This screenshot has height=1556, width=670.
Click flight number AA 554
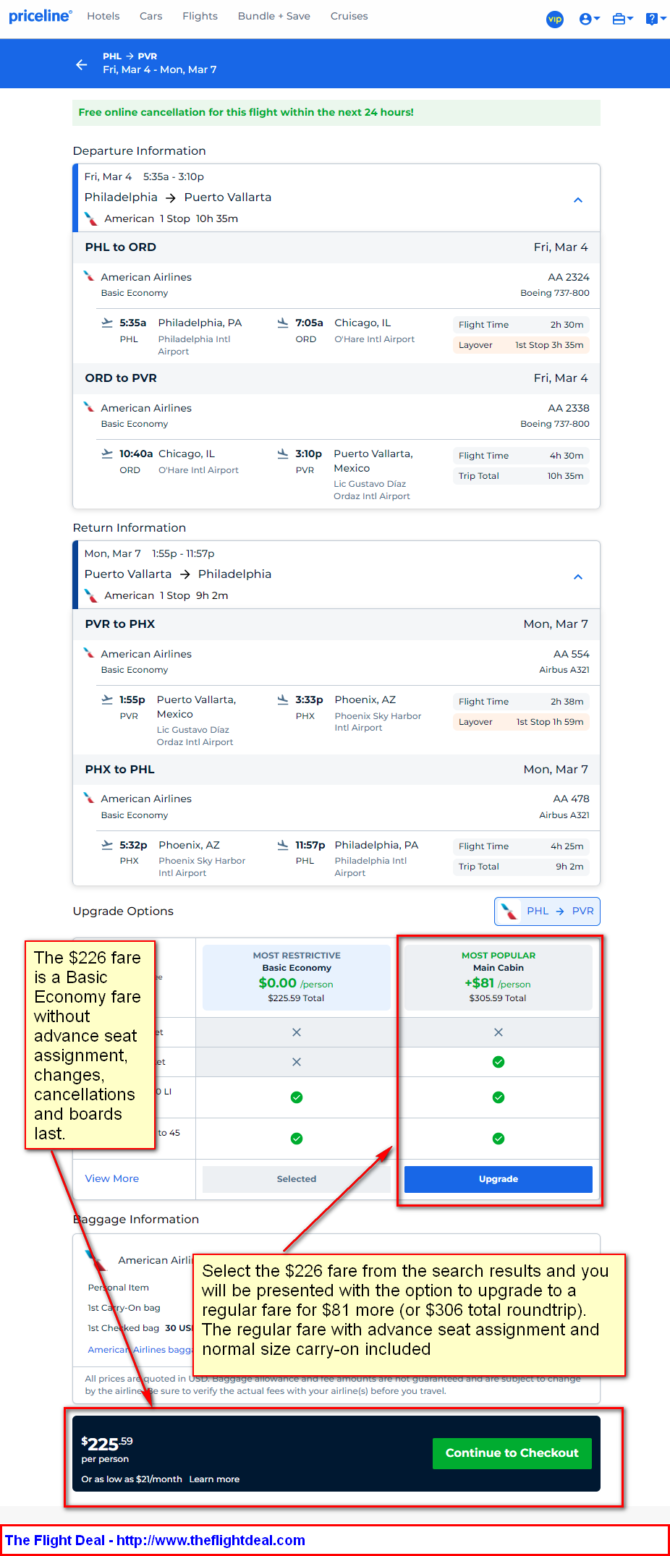[x=574, y=654]
